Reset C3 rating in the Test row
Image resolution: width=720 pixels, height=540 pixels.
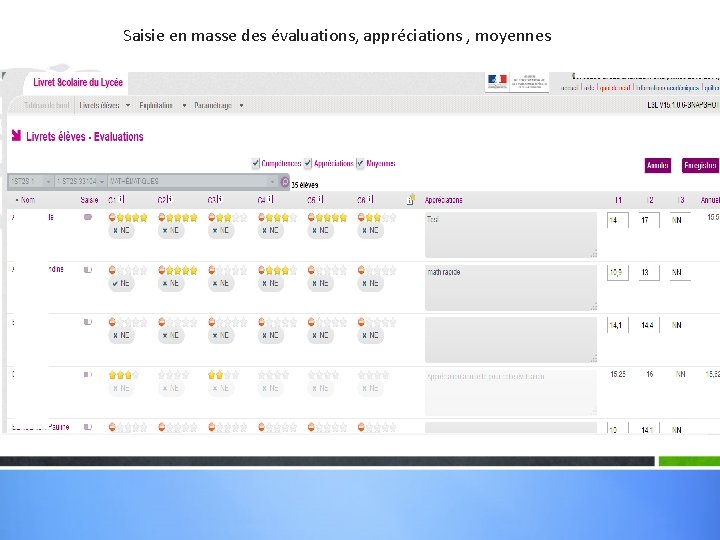click(x=212, y=217)
